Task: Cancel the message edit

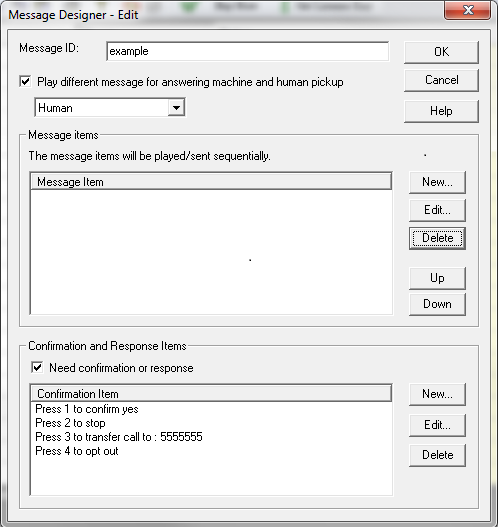Action: pyautogui.click(x=441, y=80)
